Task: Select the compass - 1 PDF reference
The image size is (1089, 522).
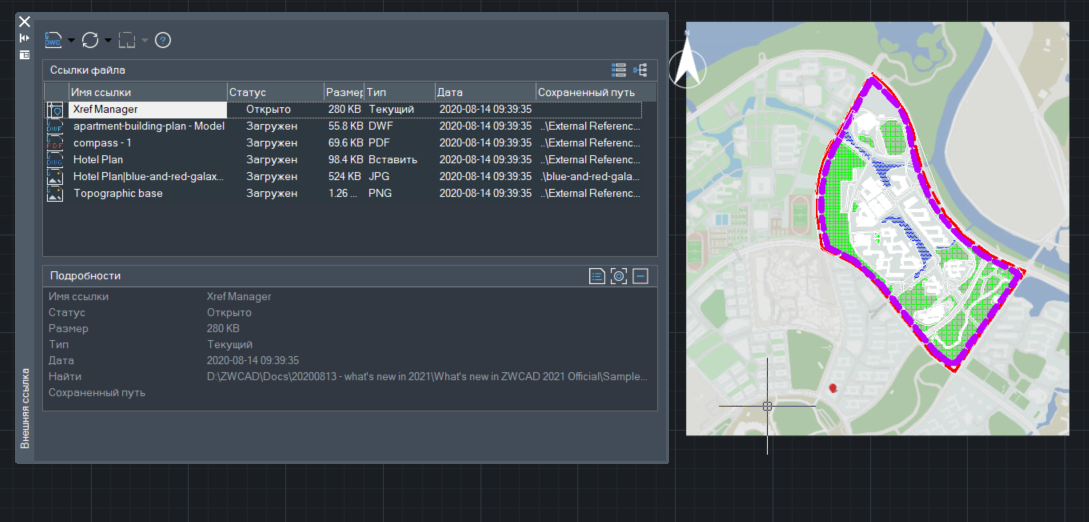Action: coord(103,143)
